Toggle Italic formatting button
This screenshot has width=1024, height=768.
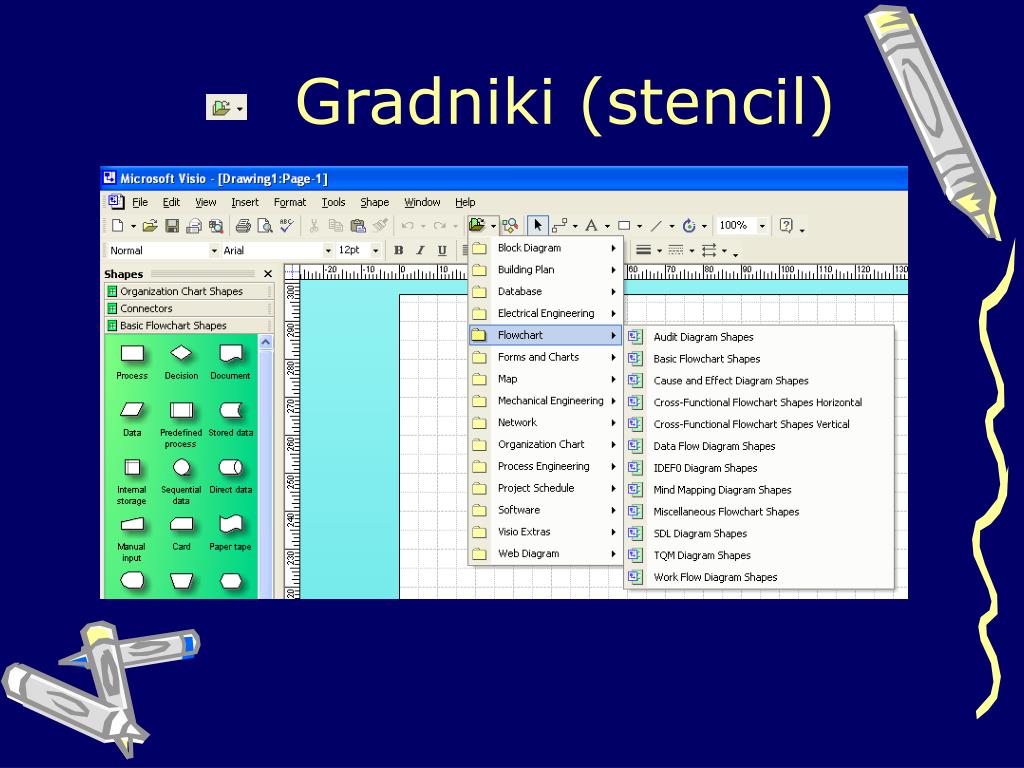coord(421,250)
